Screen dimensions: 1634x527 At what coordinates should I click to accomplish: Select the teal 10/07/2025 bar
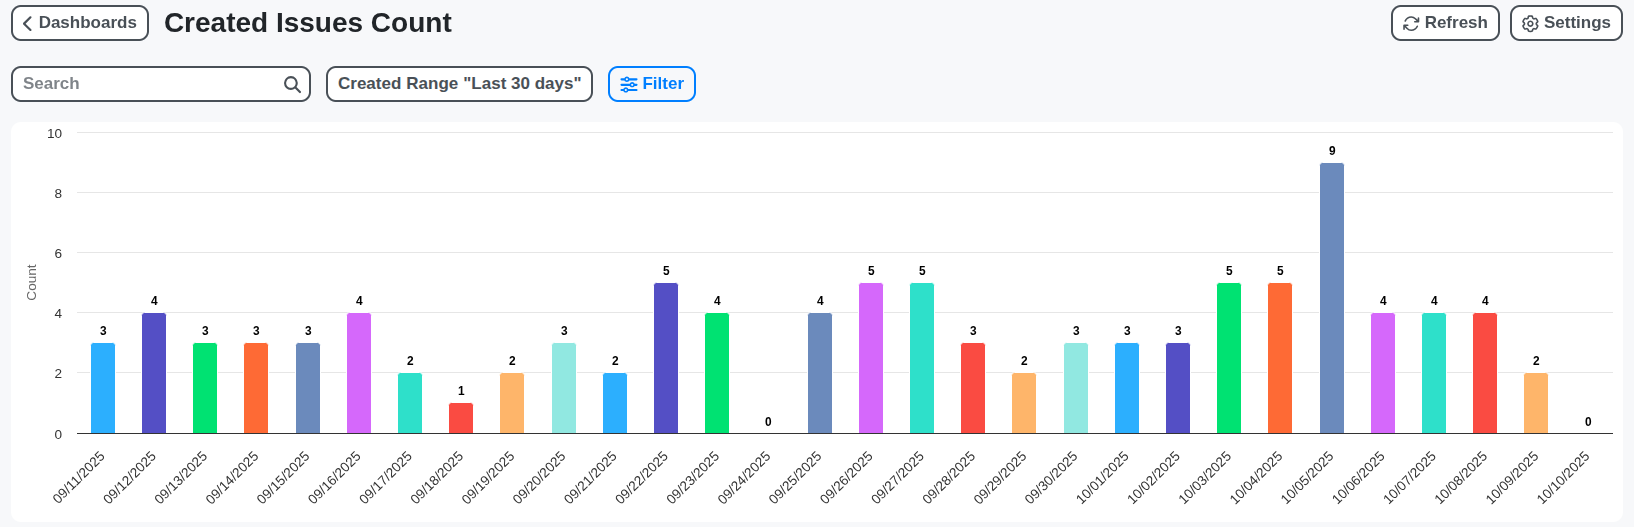1434,373
